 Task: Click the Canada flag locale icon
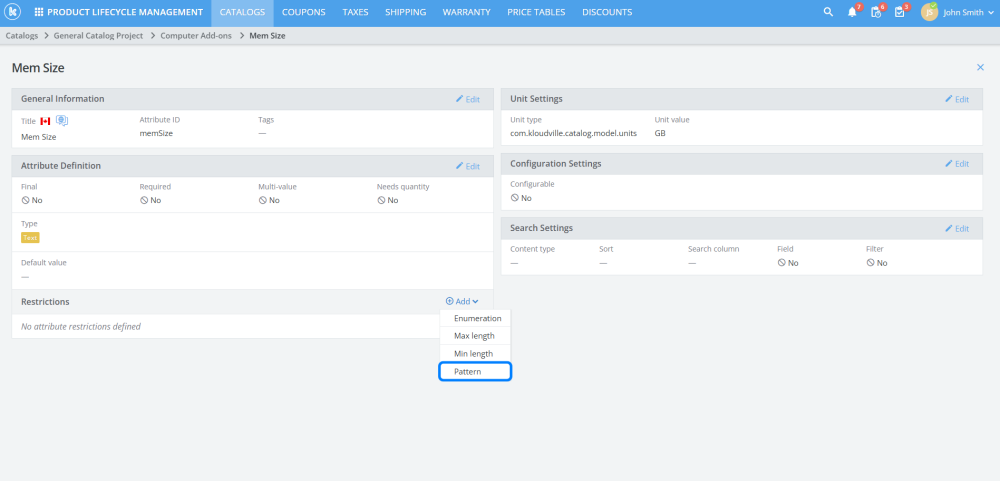click(x=45, y=121)
